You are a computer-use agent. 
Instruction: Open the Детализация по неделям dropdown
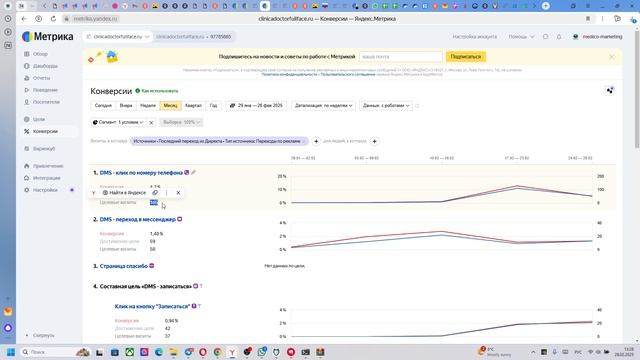[323, 105]
